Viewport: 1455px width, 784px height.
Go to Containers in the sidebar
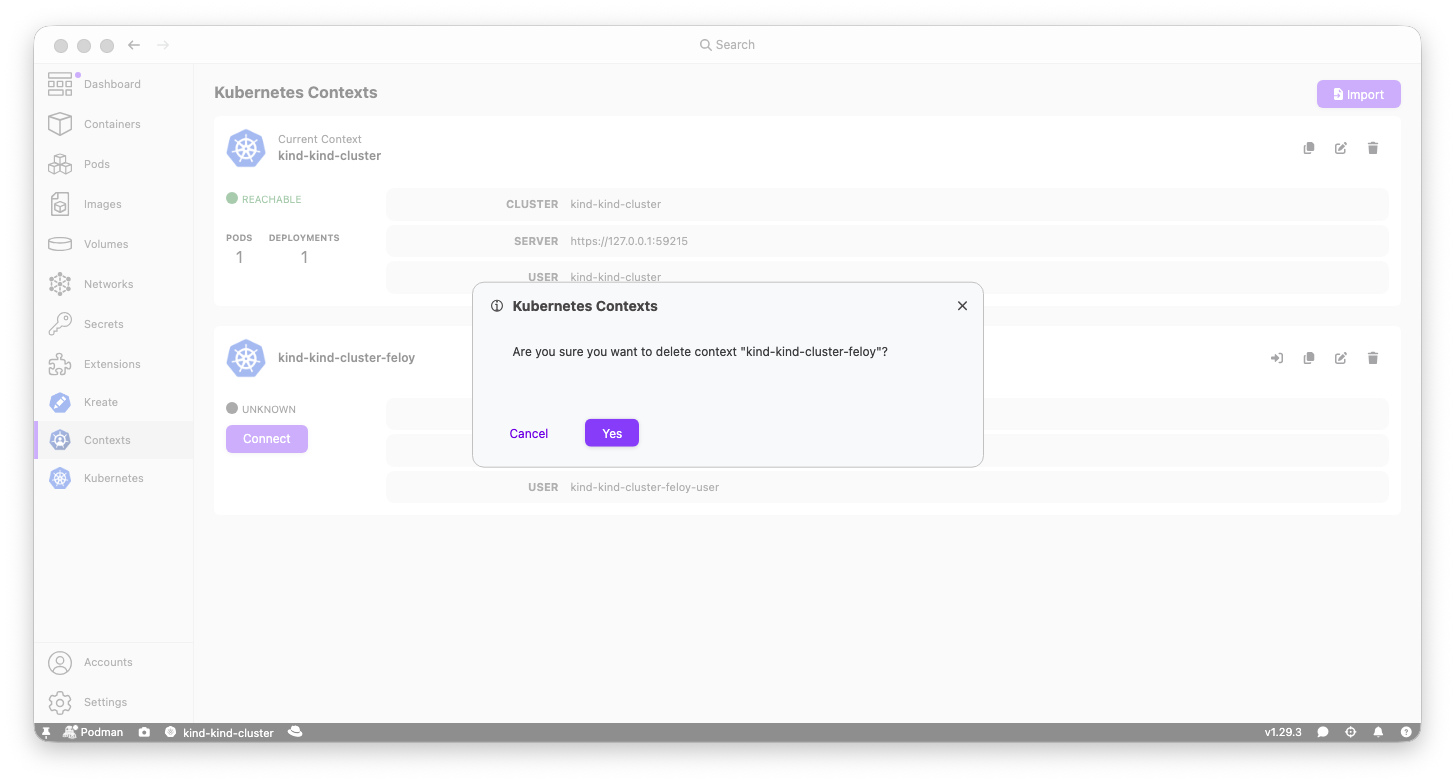coord(113,124)
